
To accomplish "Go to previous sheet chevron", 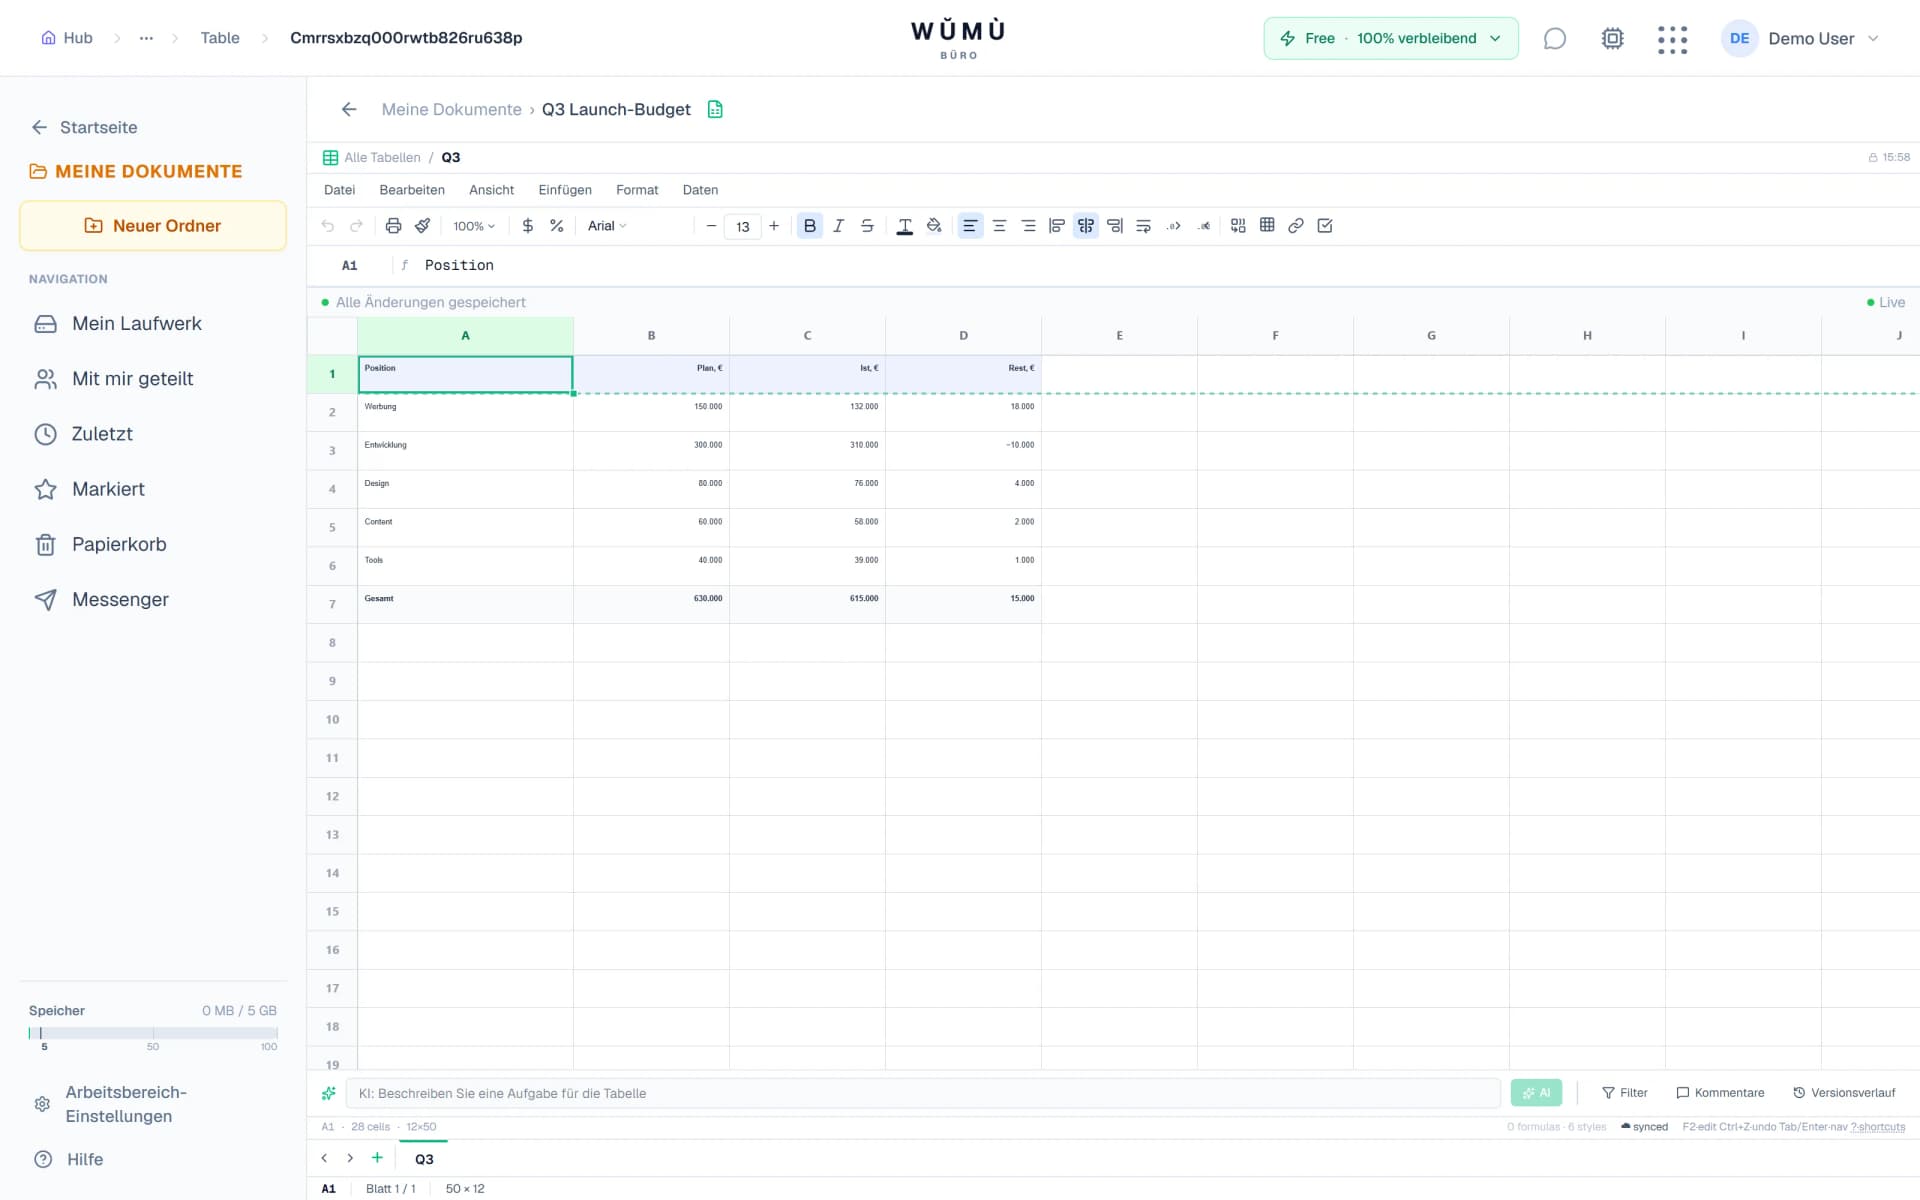I will (324, 1158).
